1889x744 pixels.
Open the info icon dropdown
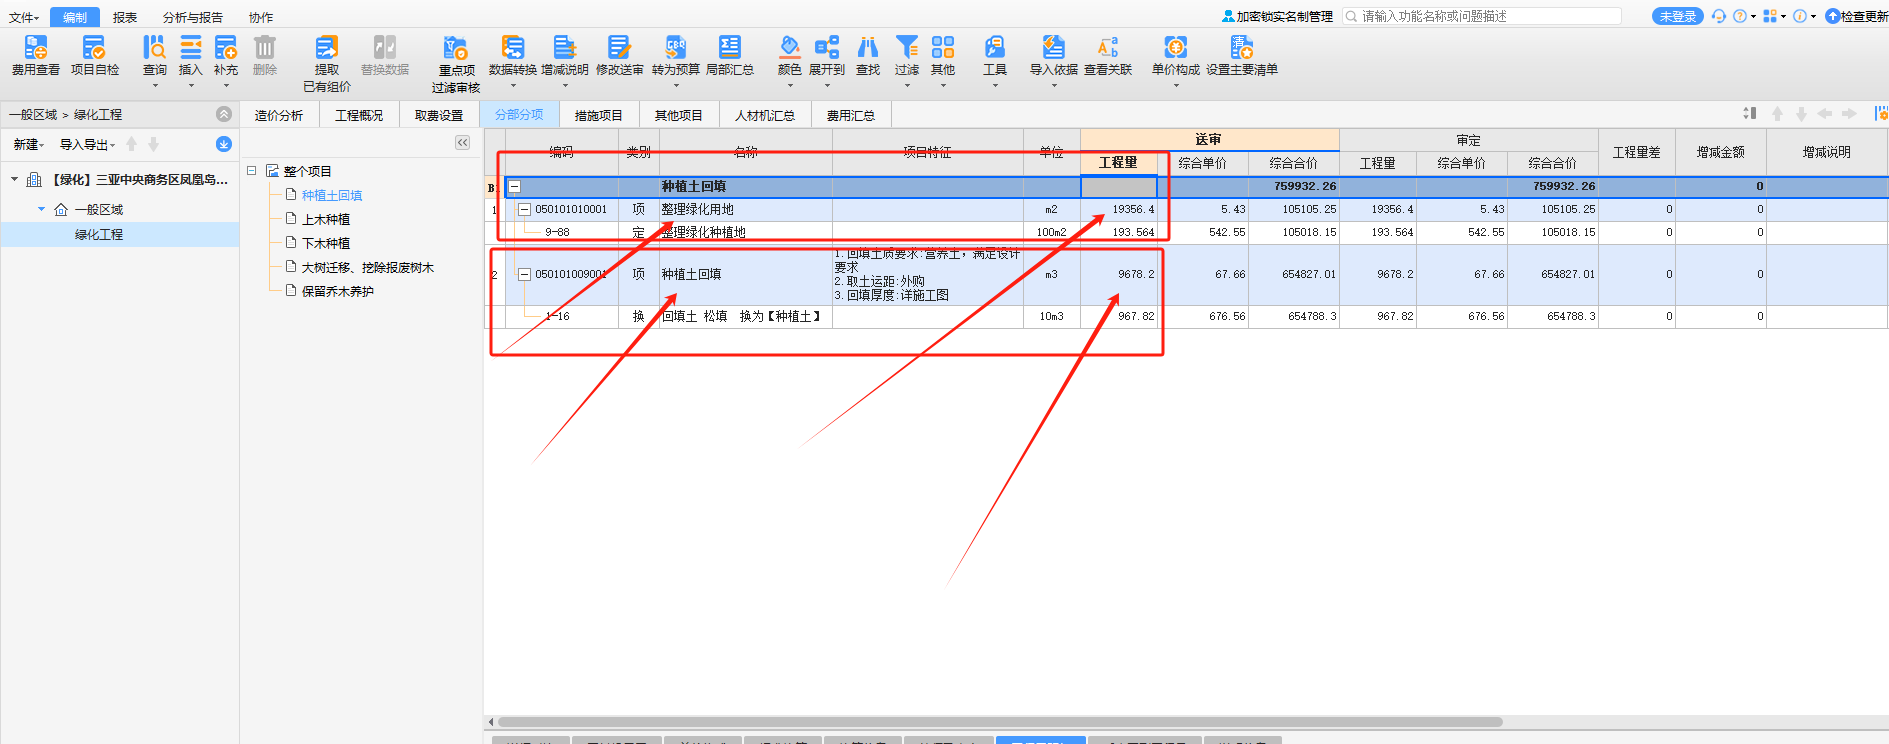tap(1804, 16)
